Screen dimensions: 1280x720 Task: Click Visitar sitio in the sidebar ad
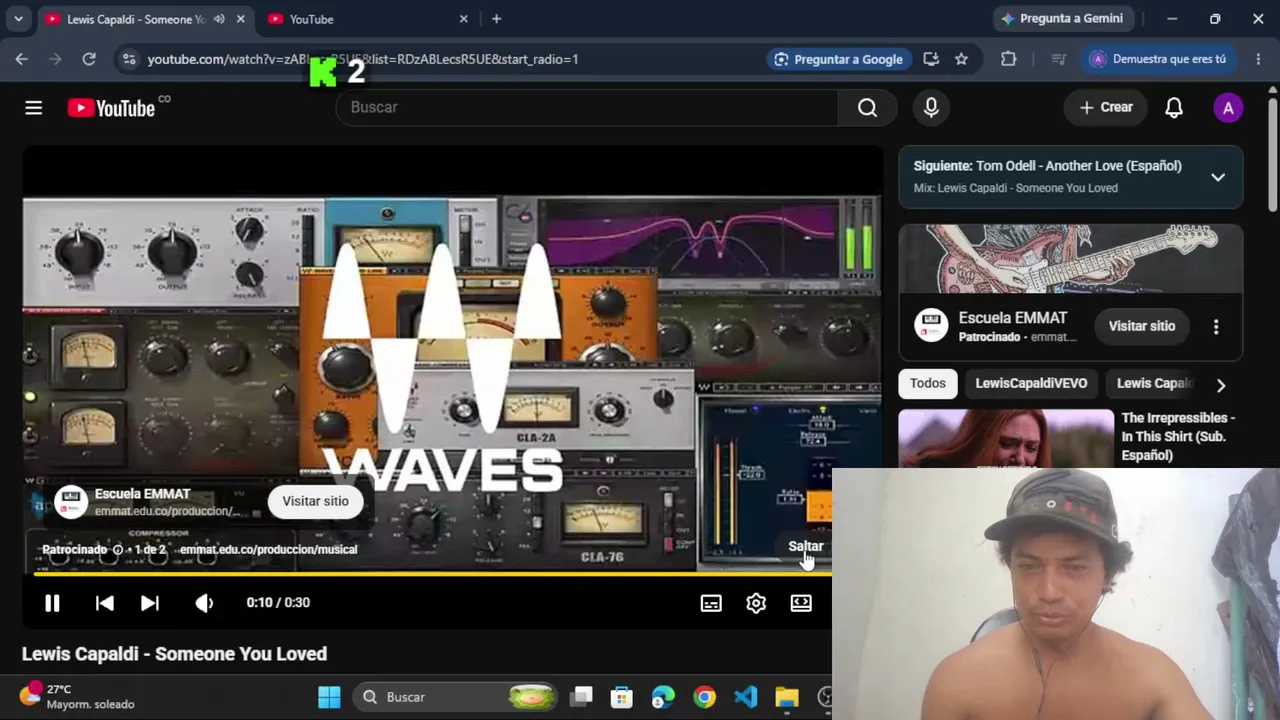(x=1142, y=326)
